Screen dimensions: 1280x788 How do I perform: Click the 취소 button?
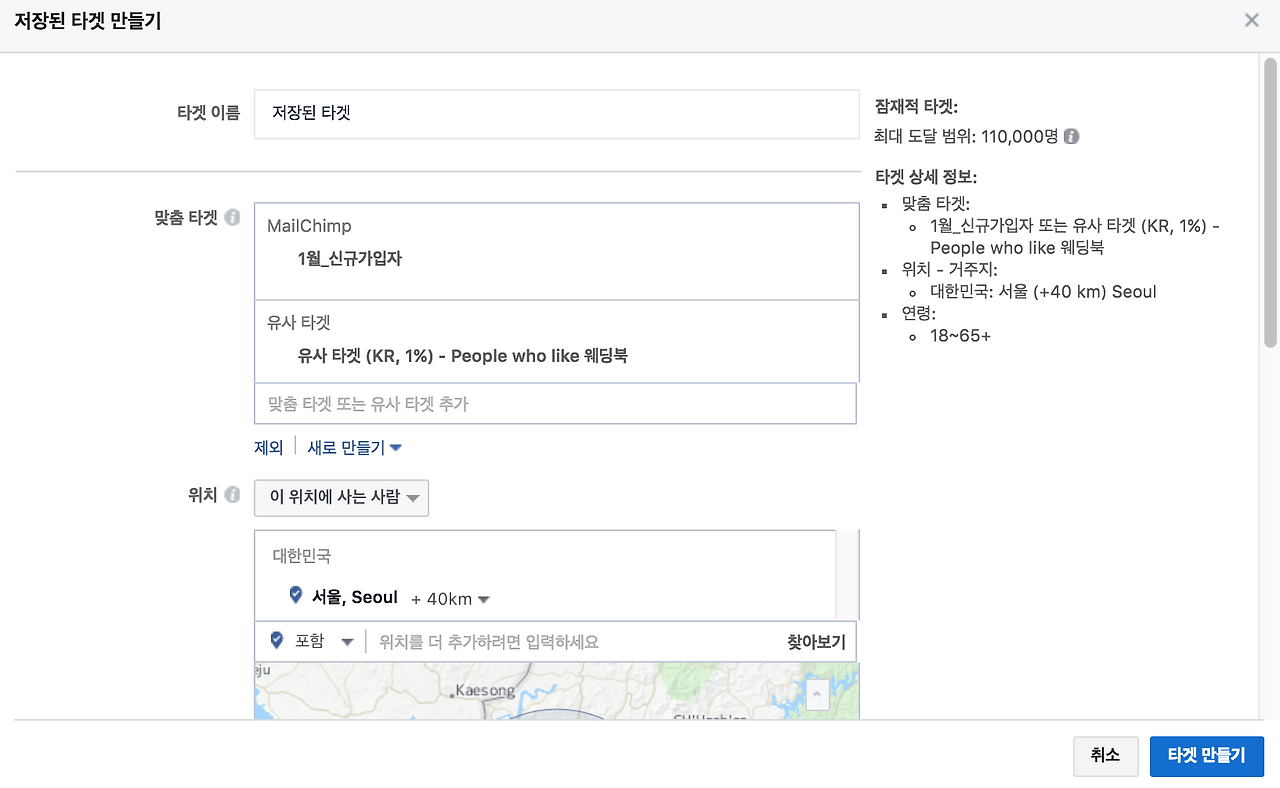(1105, 756)
